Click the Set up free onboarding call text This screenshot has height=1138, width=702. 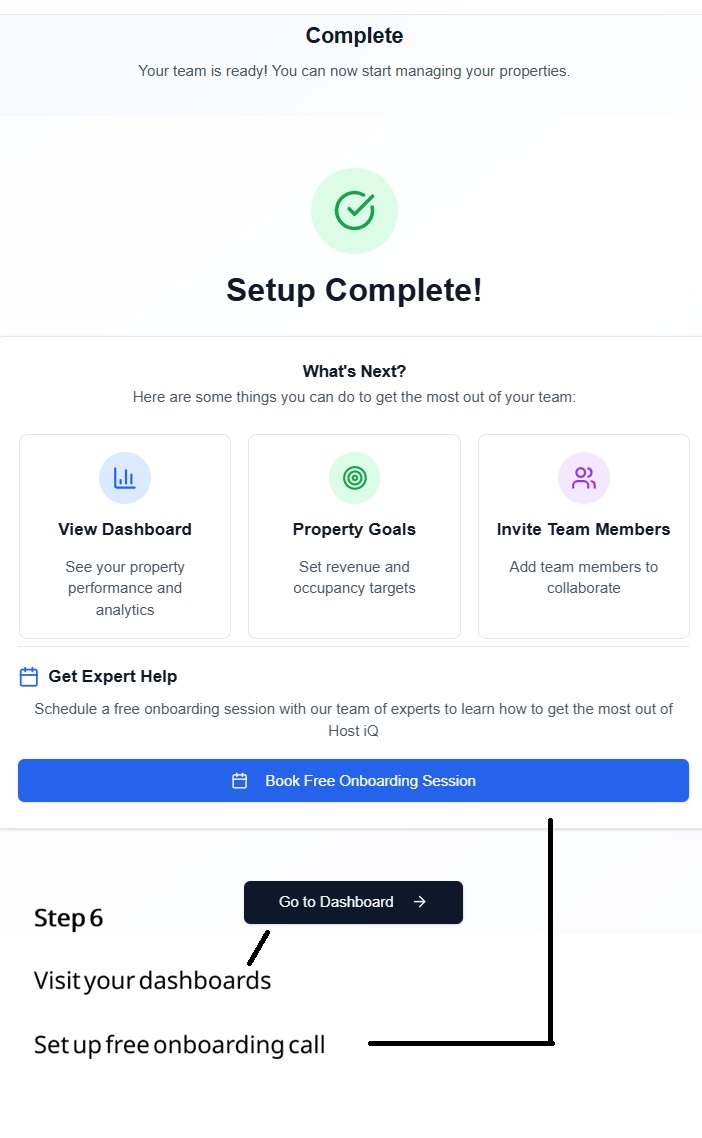179,1044
